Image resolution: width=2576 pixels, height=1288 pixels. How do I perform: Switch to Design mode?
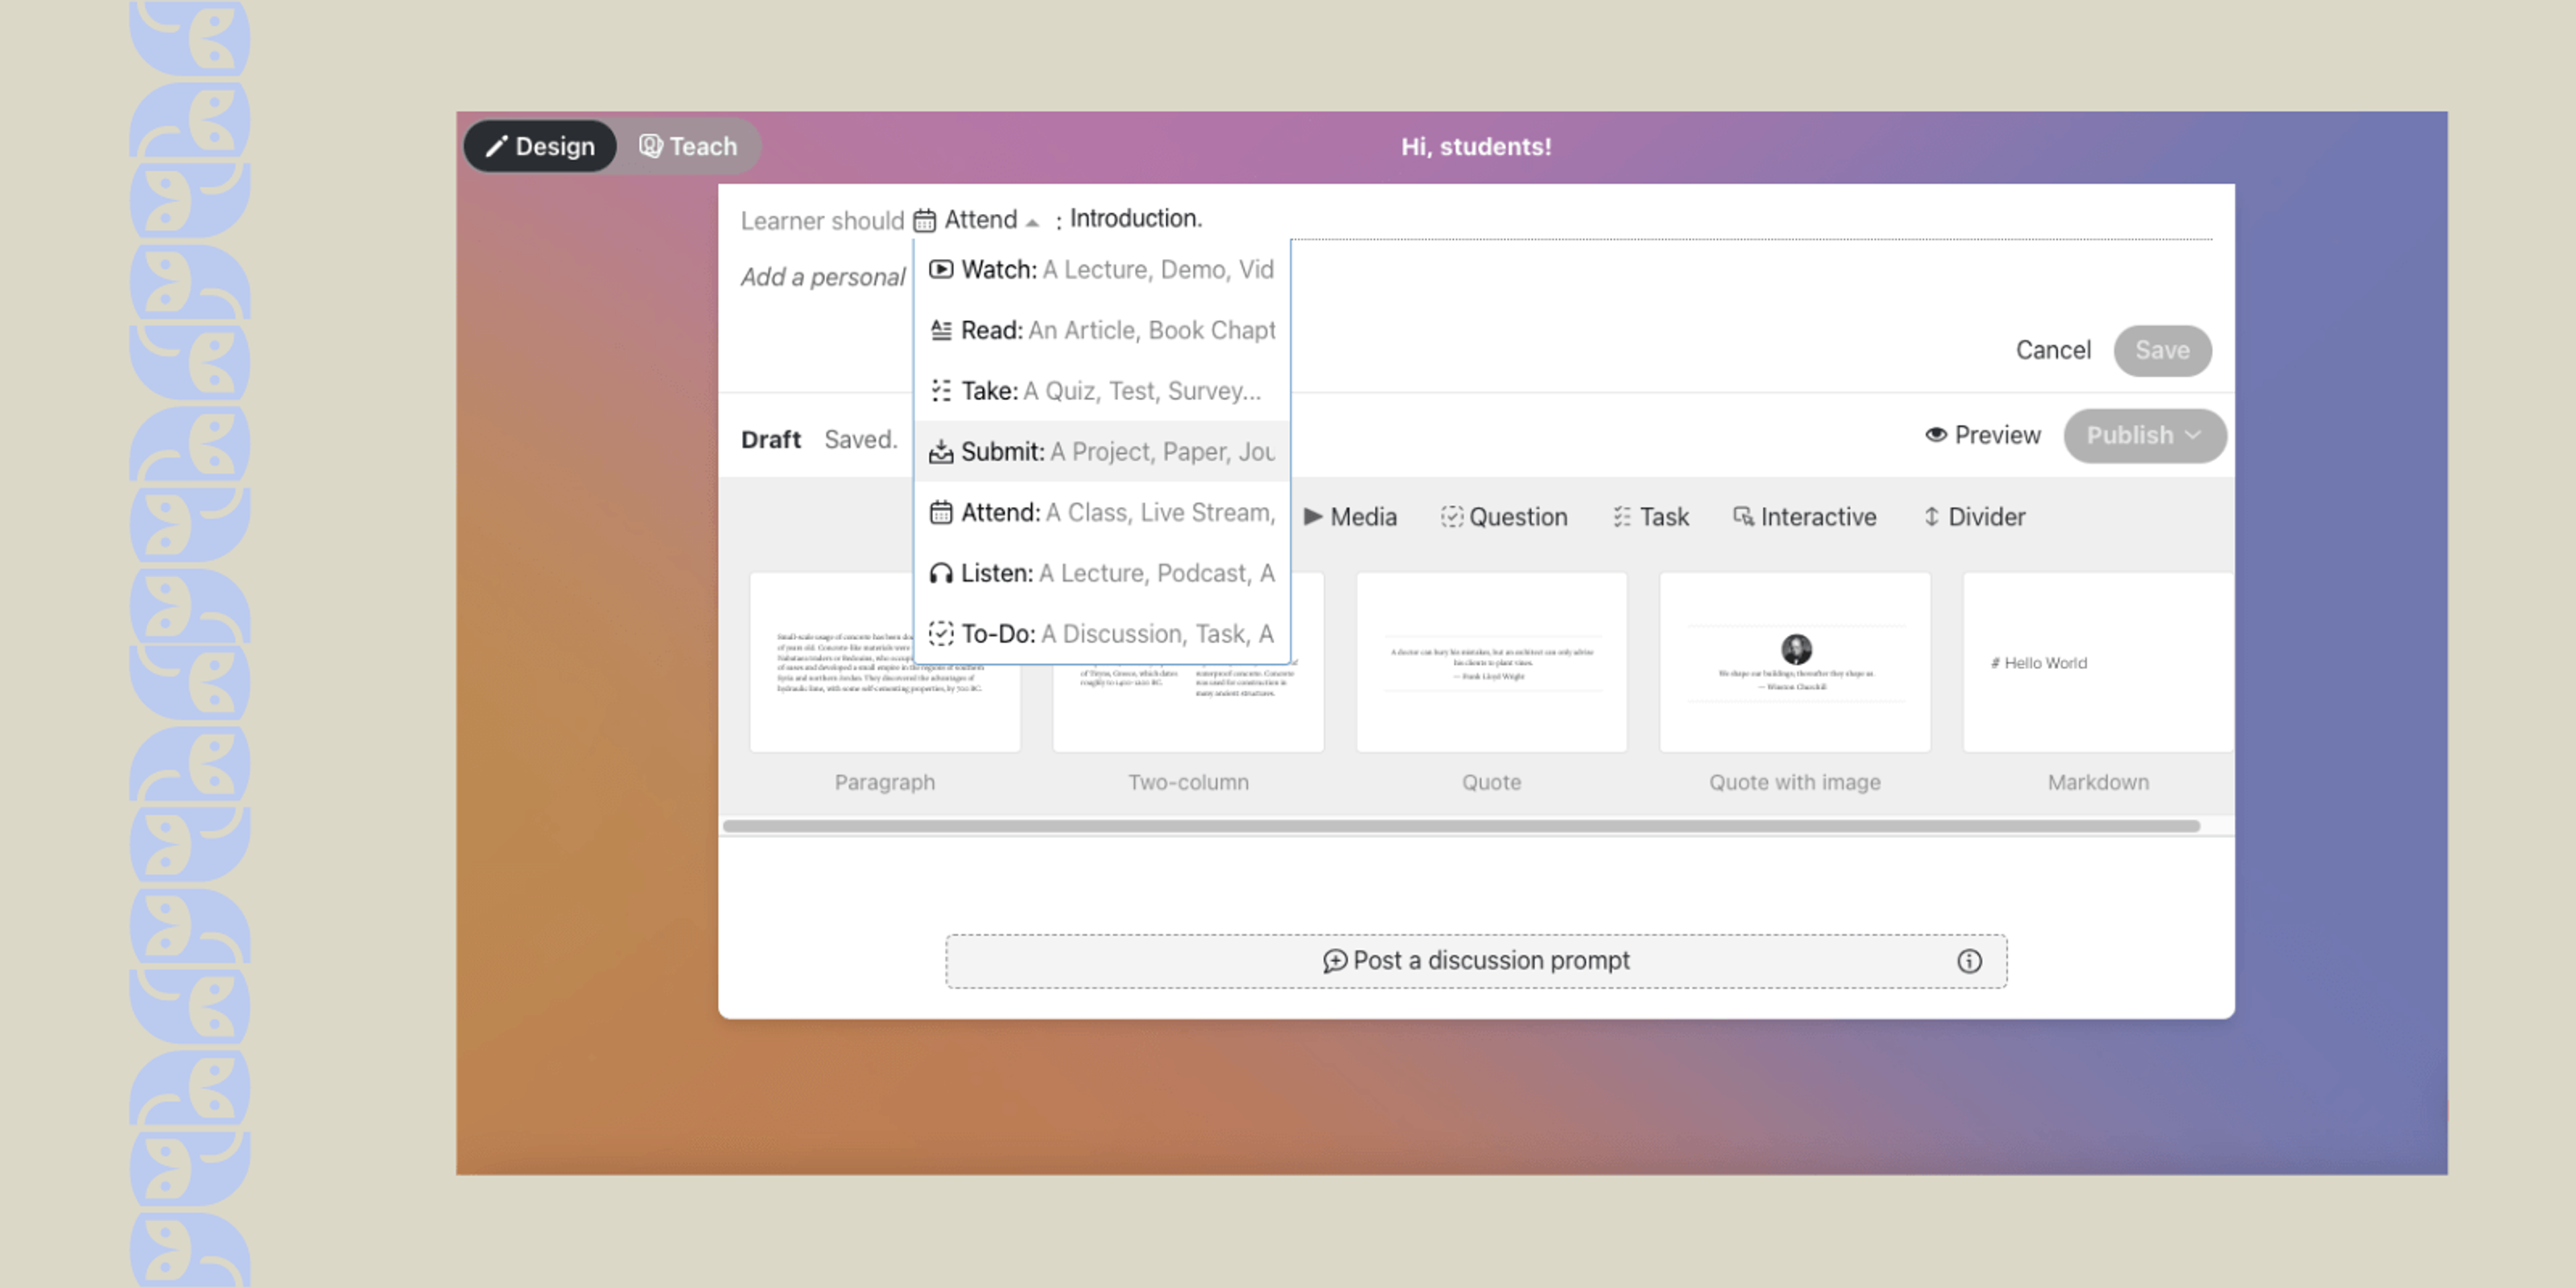540,146
